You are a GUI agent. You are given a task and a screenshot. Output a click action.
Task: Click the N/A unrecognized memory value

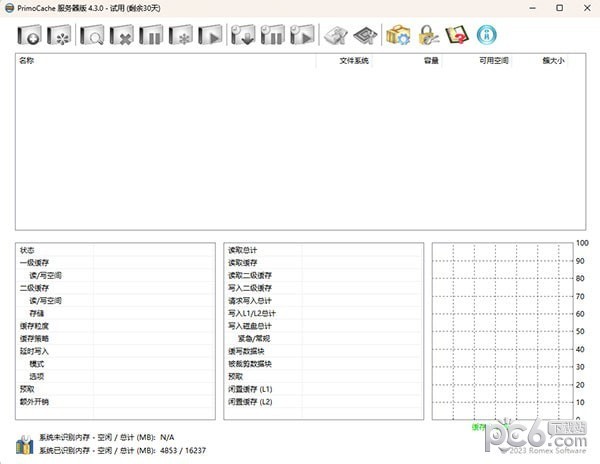pyautogui.click(x=167, y=437)
